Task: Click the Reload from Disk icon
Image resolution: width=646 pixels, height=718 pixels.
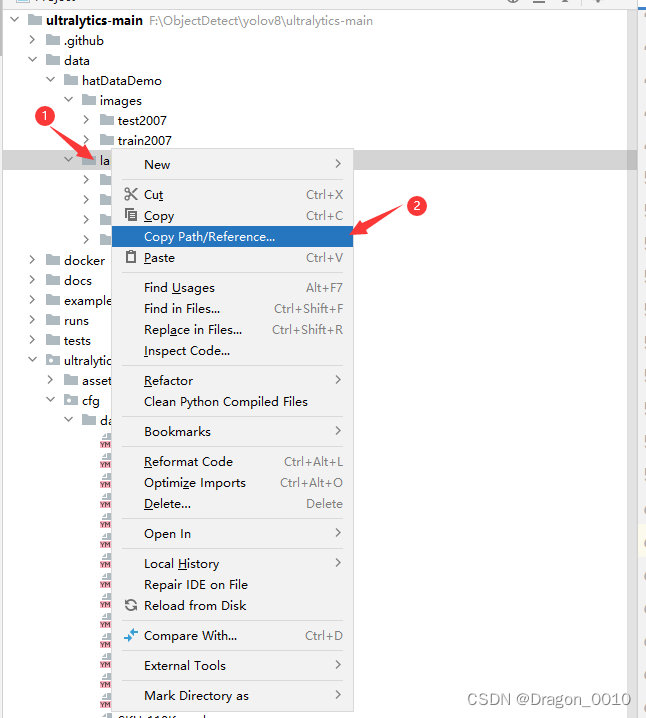Action: [x=131, y=605]
